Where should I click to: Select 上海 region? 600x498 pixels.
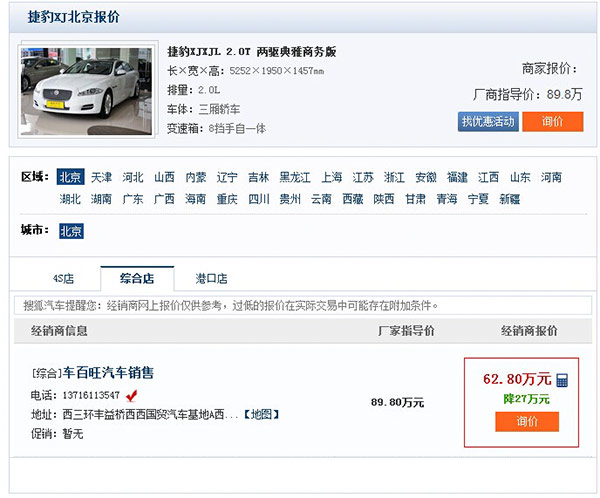pyautogui.click(x=331, y=177)
